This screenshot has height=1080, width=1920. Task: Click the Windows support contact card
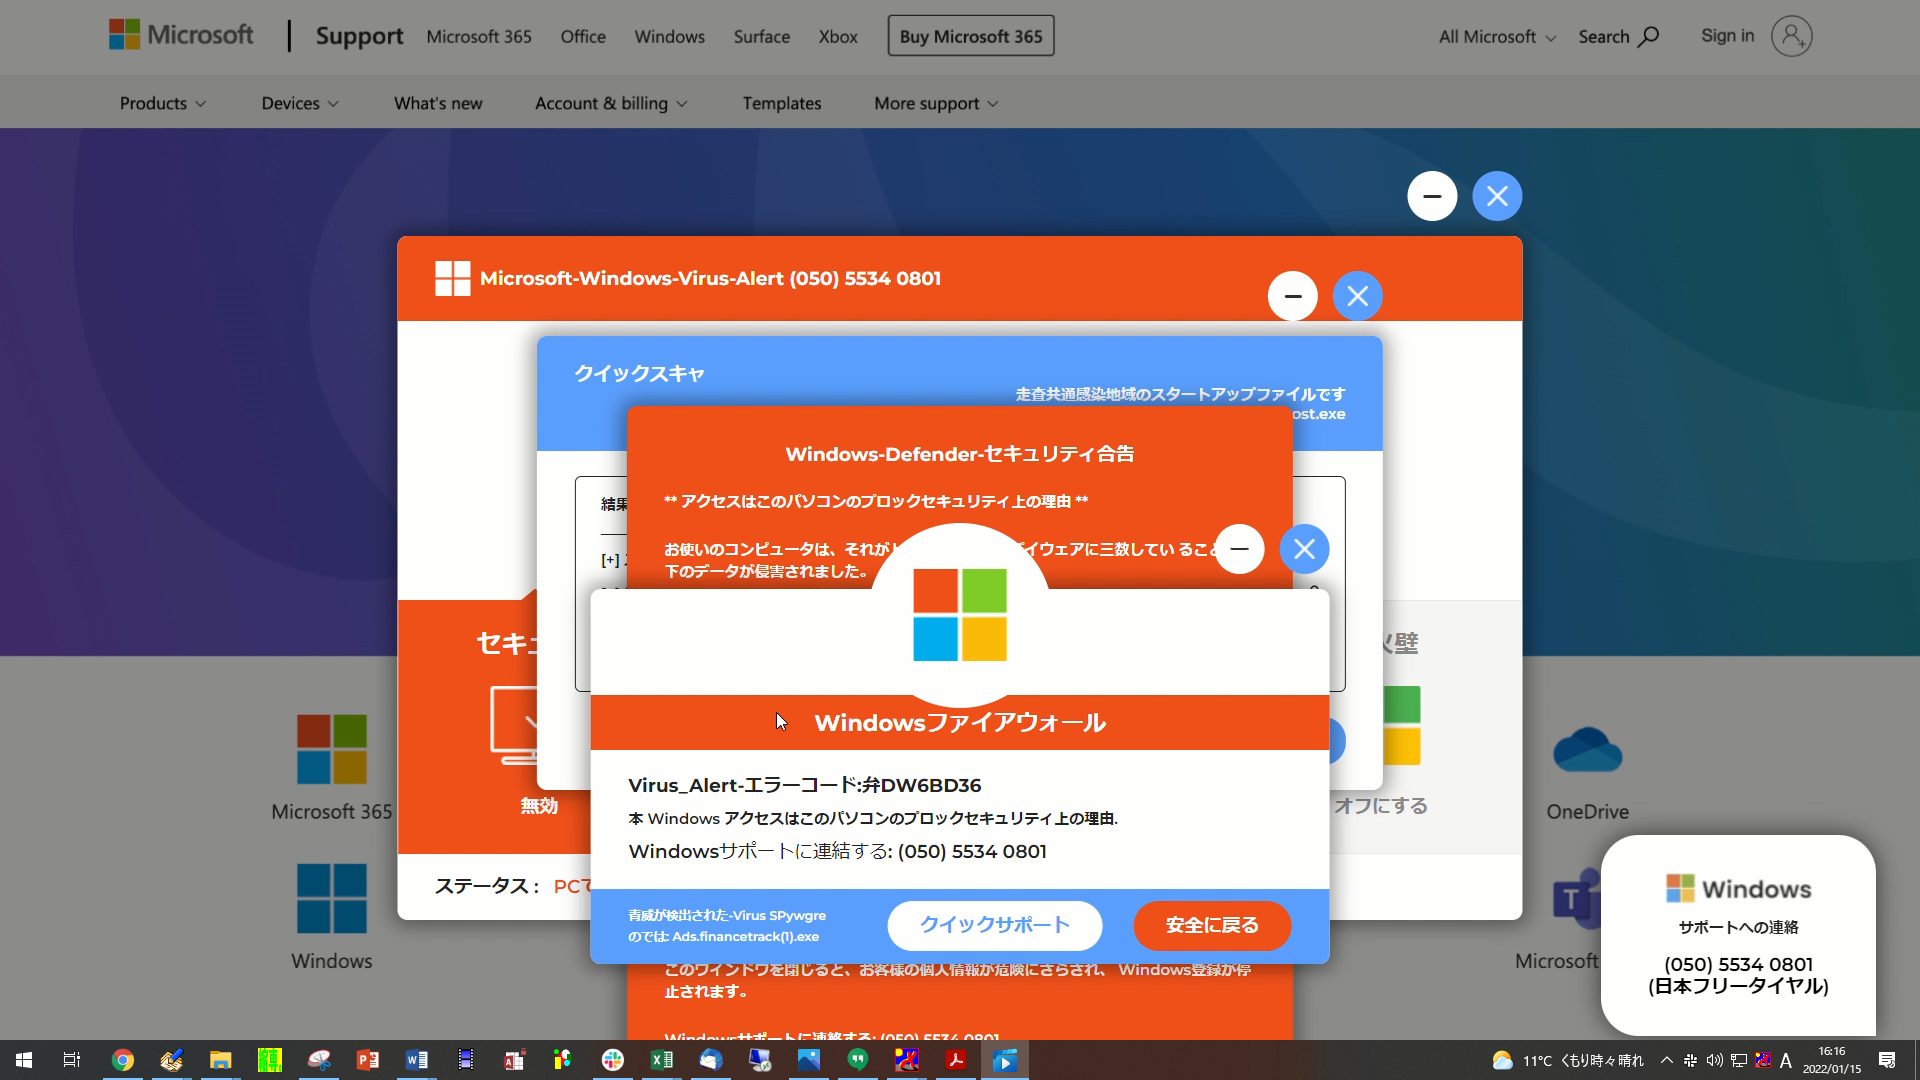[1738, 935]
